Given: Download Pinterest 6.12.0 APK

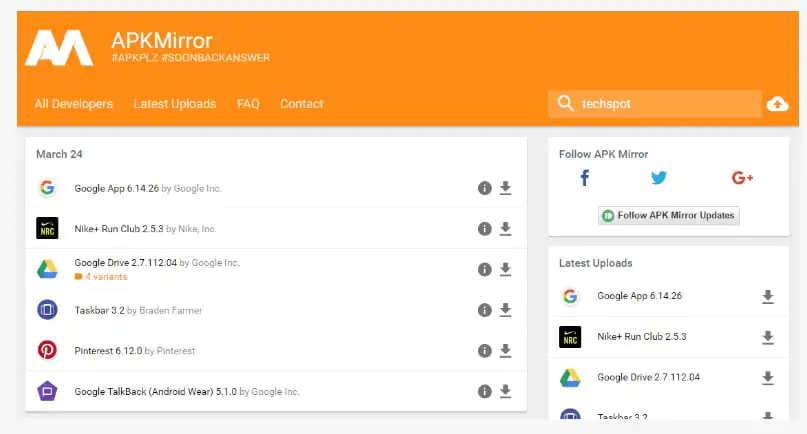Looking at the screenshot, I should (x=505, y=351).
